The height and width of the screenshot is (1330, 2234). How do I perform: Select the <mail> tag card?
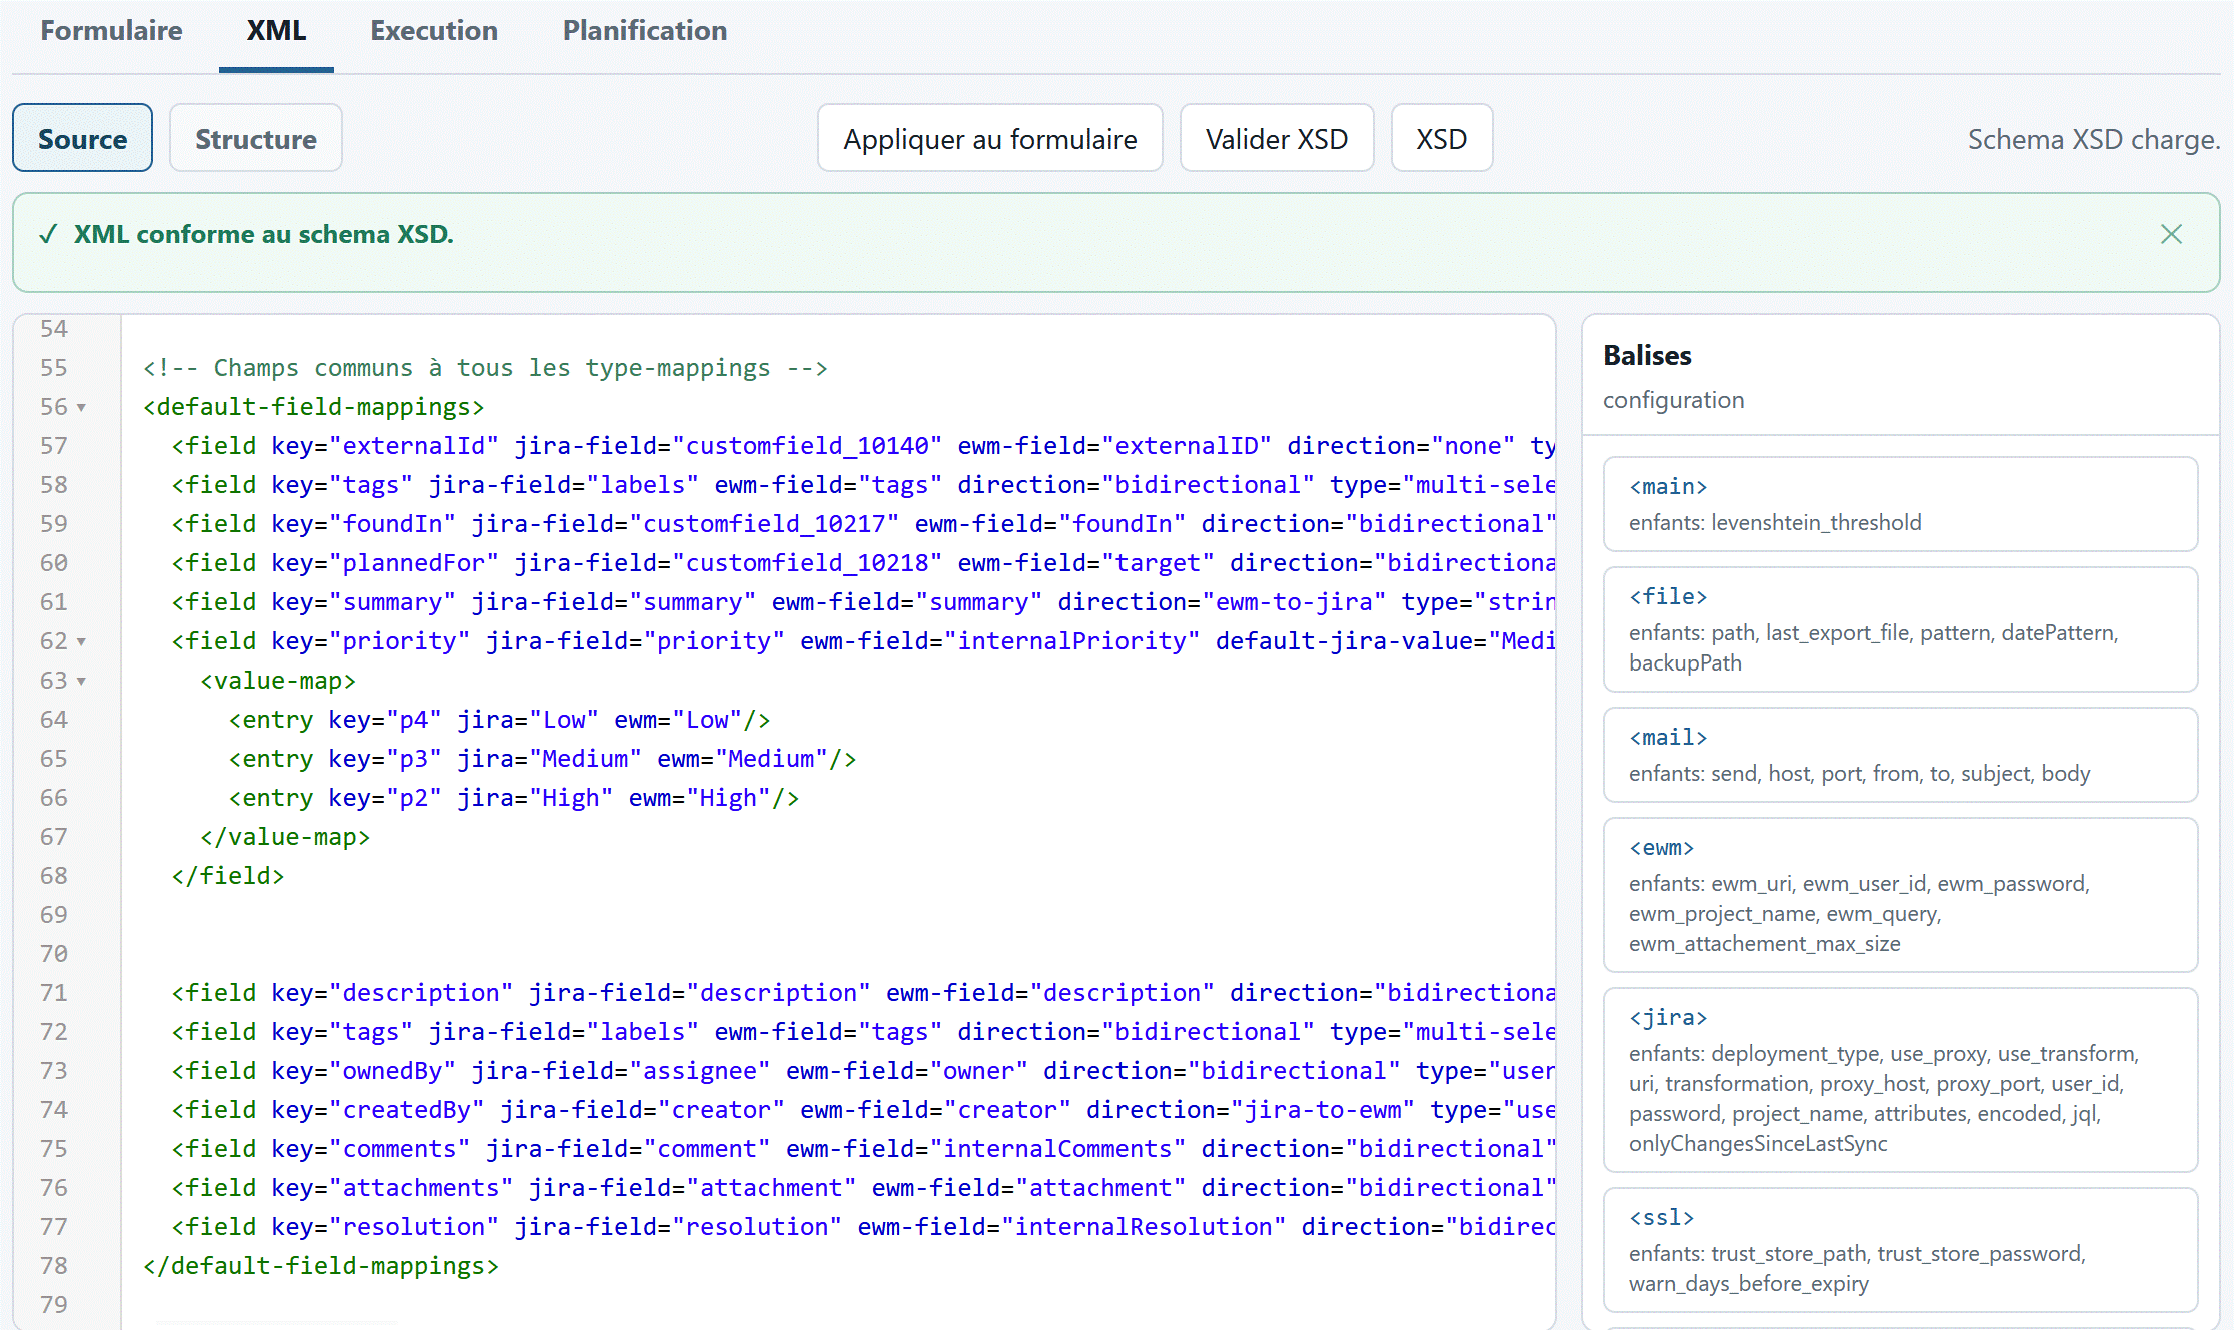1900,755
